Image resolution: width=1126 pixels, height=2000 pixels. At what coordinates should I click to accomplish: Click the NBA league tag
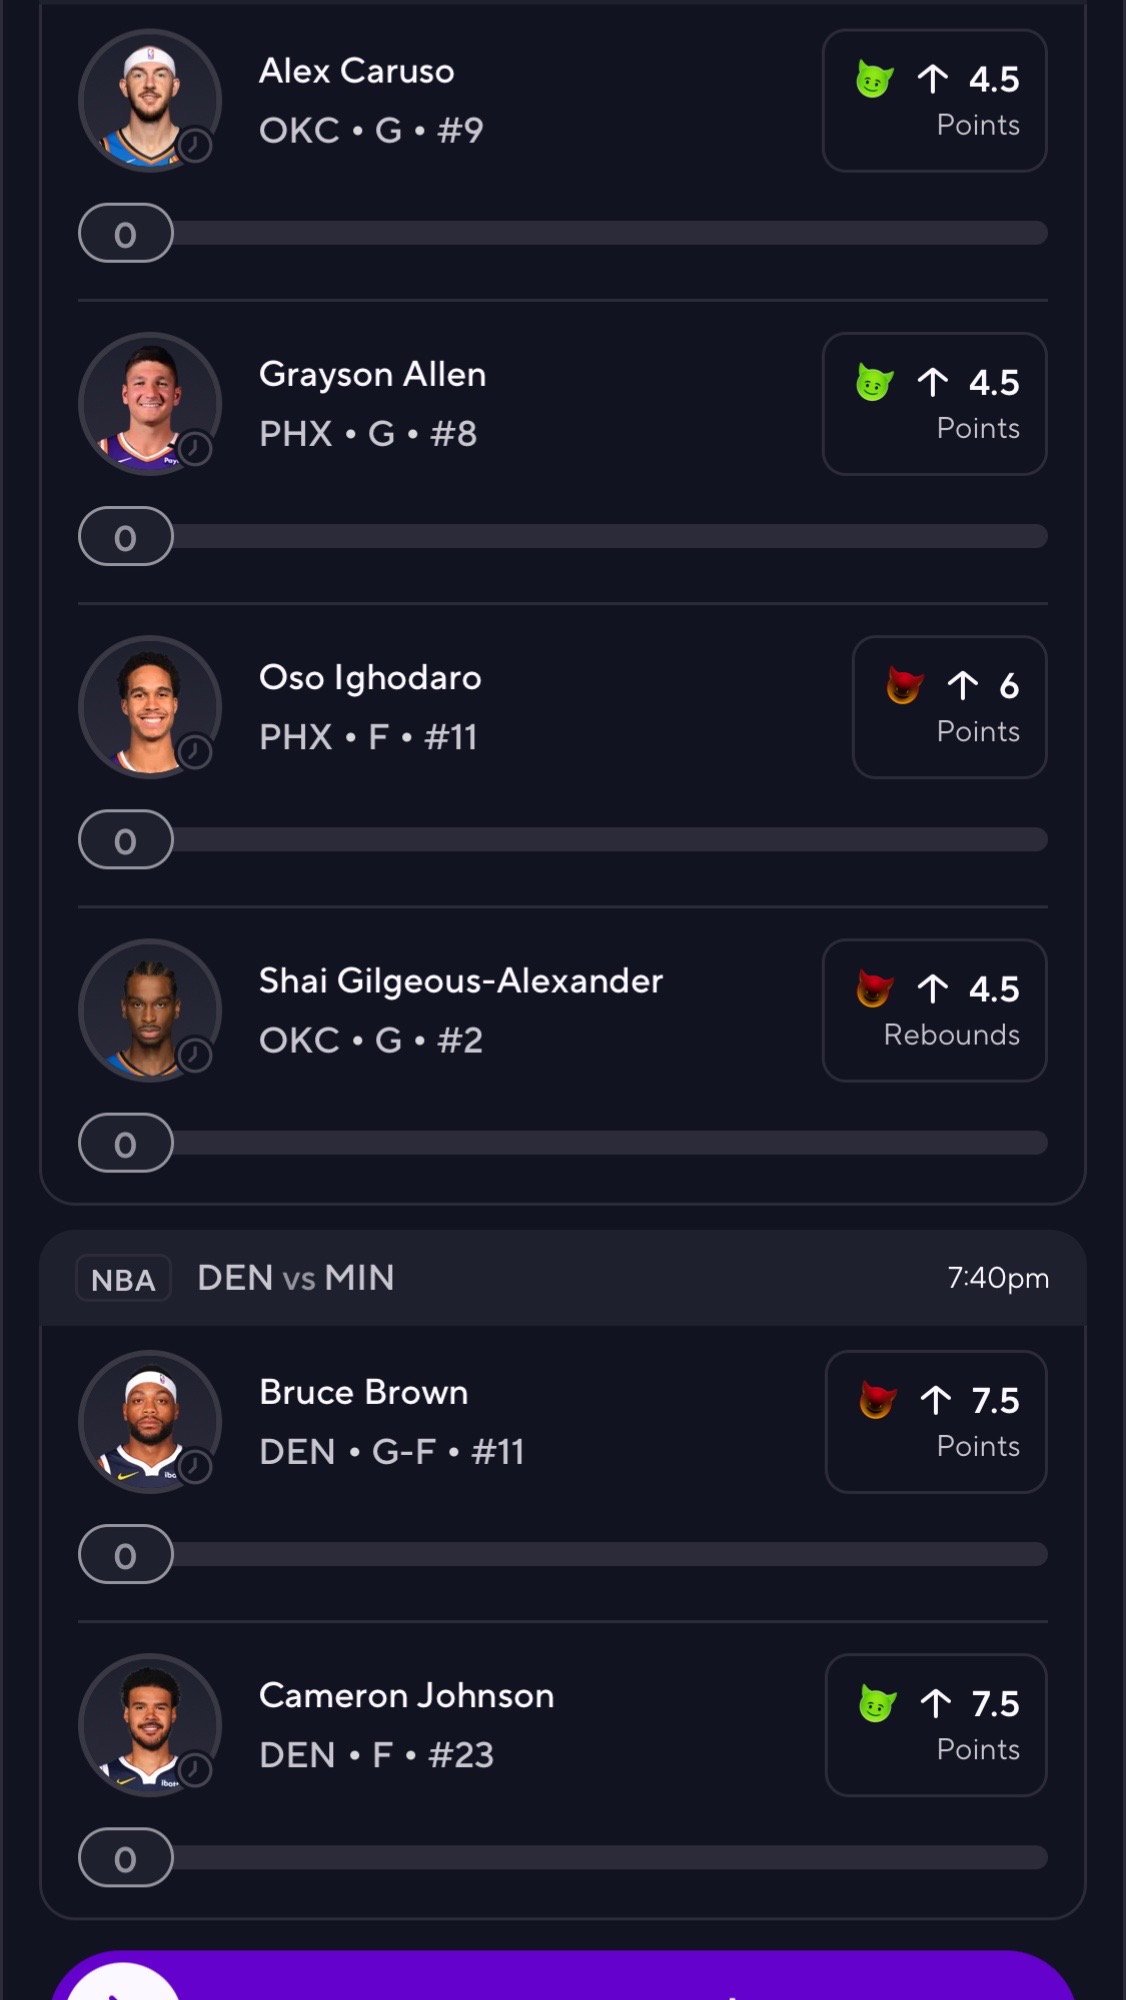click(x=123, y=1279)
